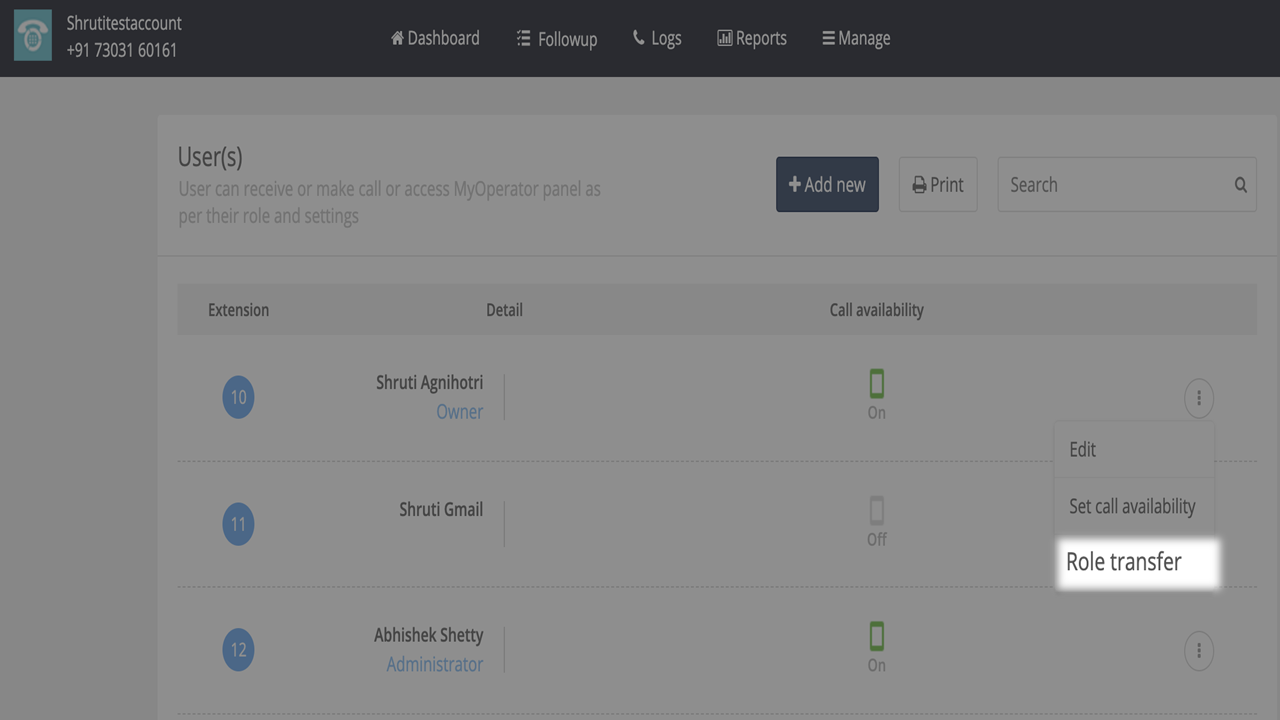
Task: Click the extension 11 badge
Action: pyautogui.click(x=238, y=524)
